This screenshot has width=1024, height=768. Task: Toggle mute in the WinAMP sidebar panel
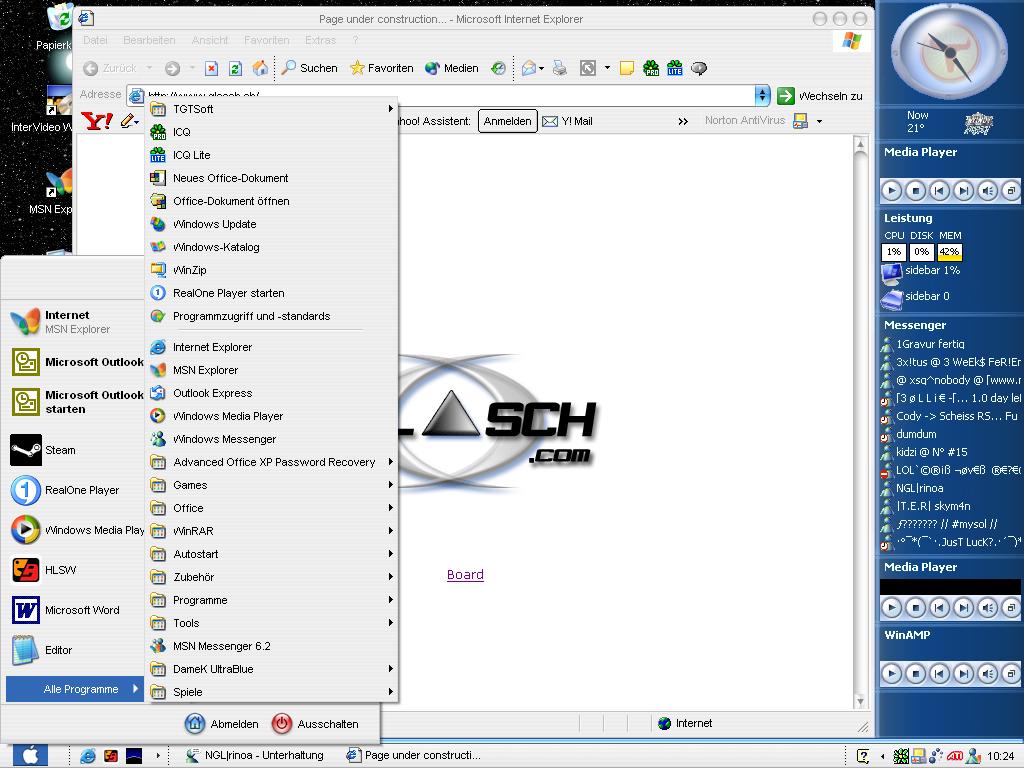[x=987, y=674]
